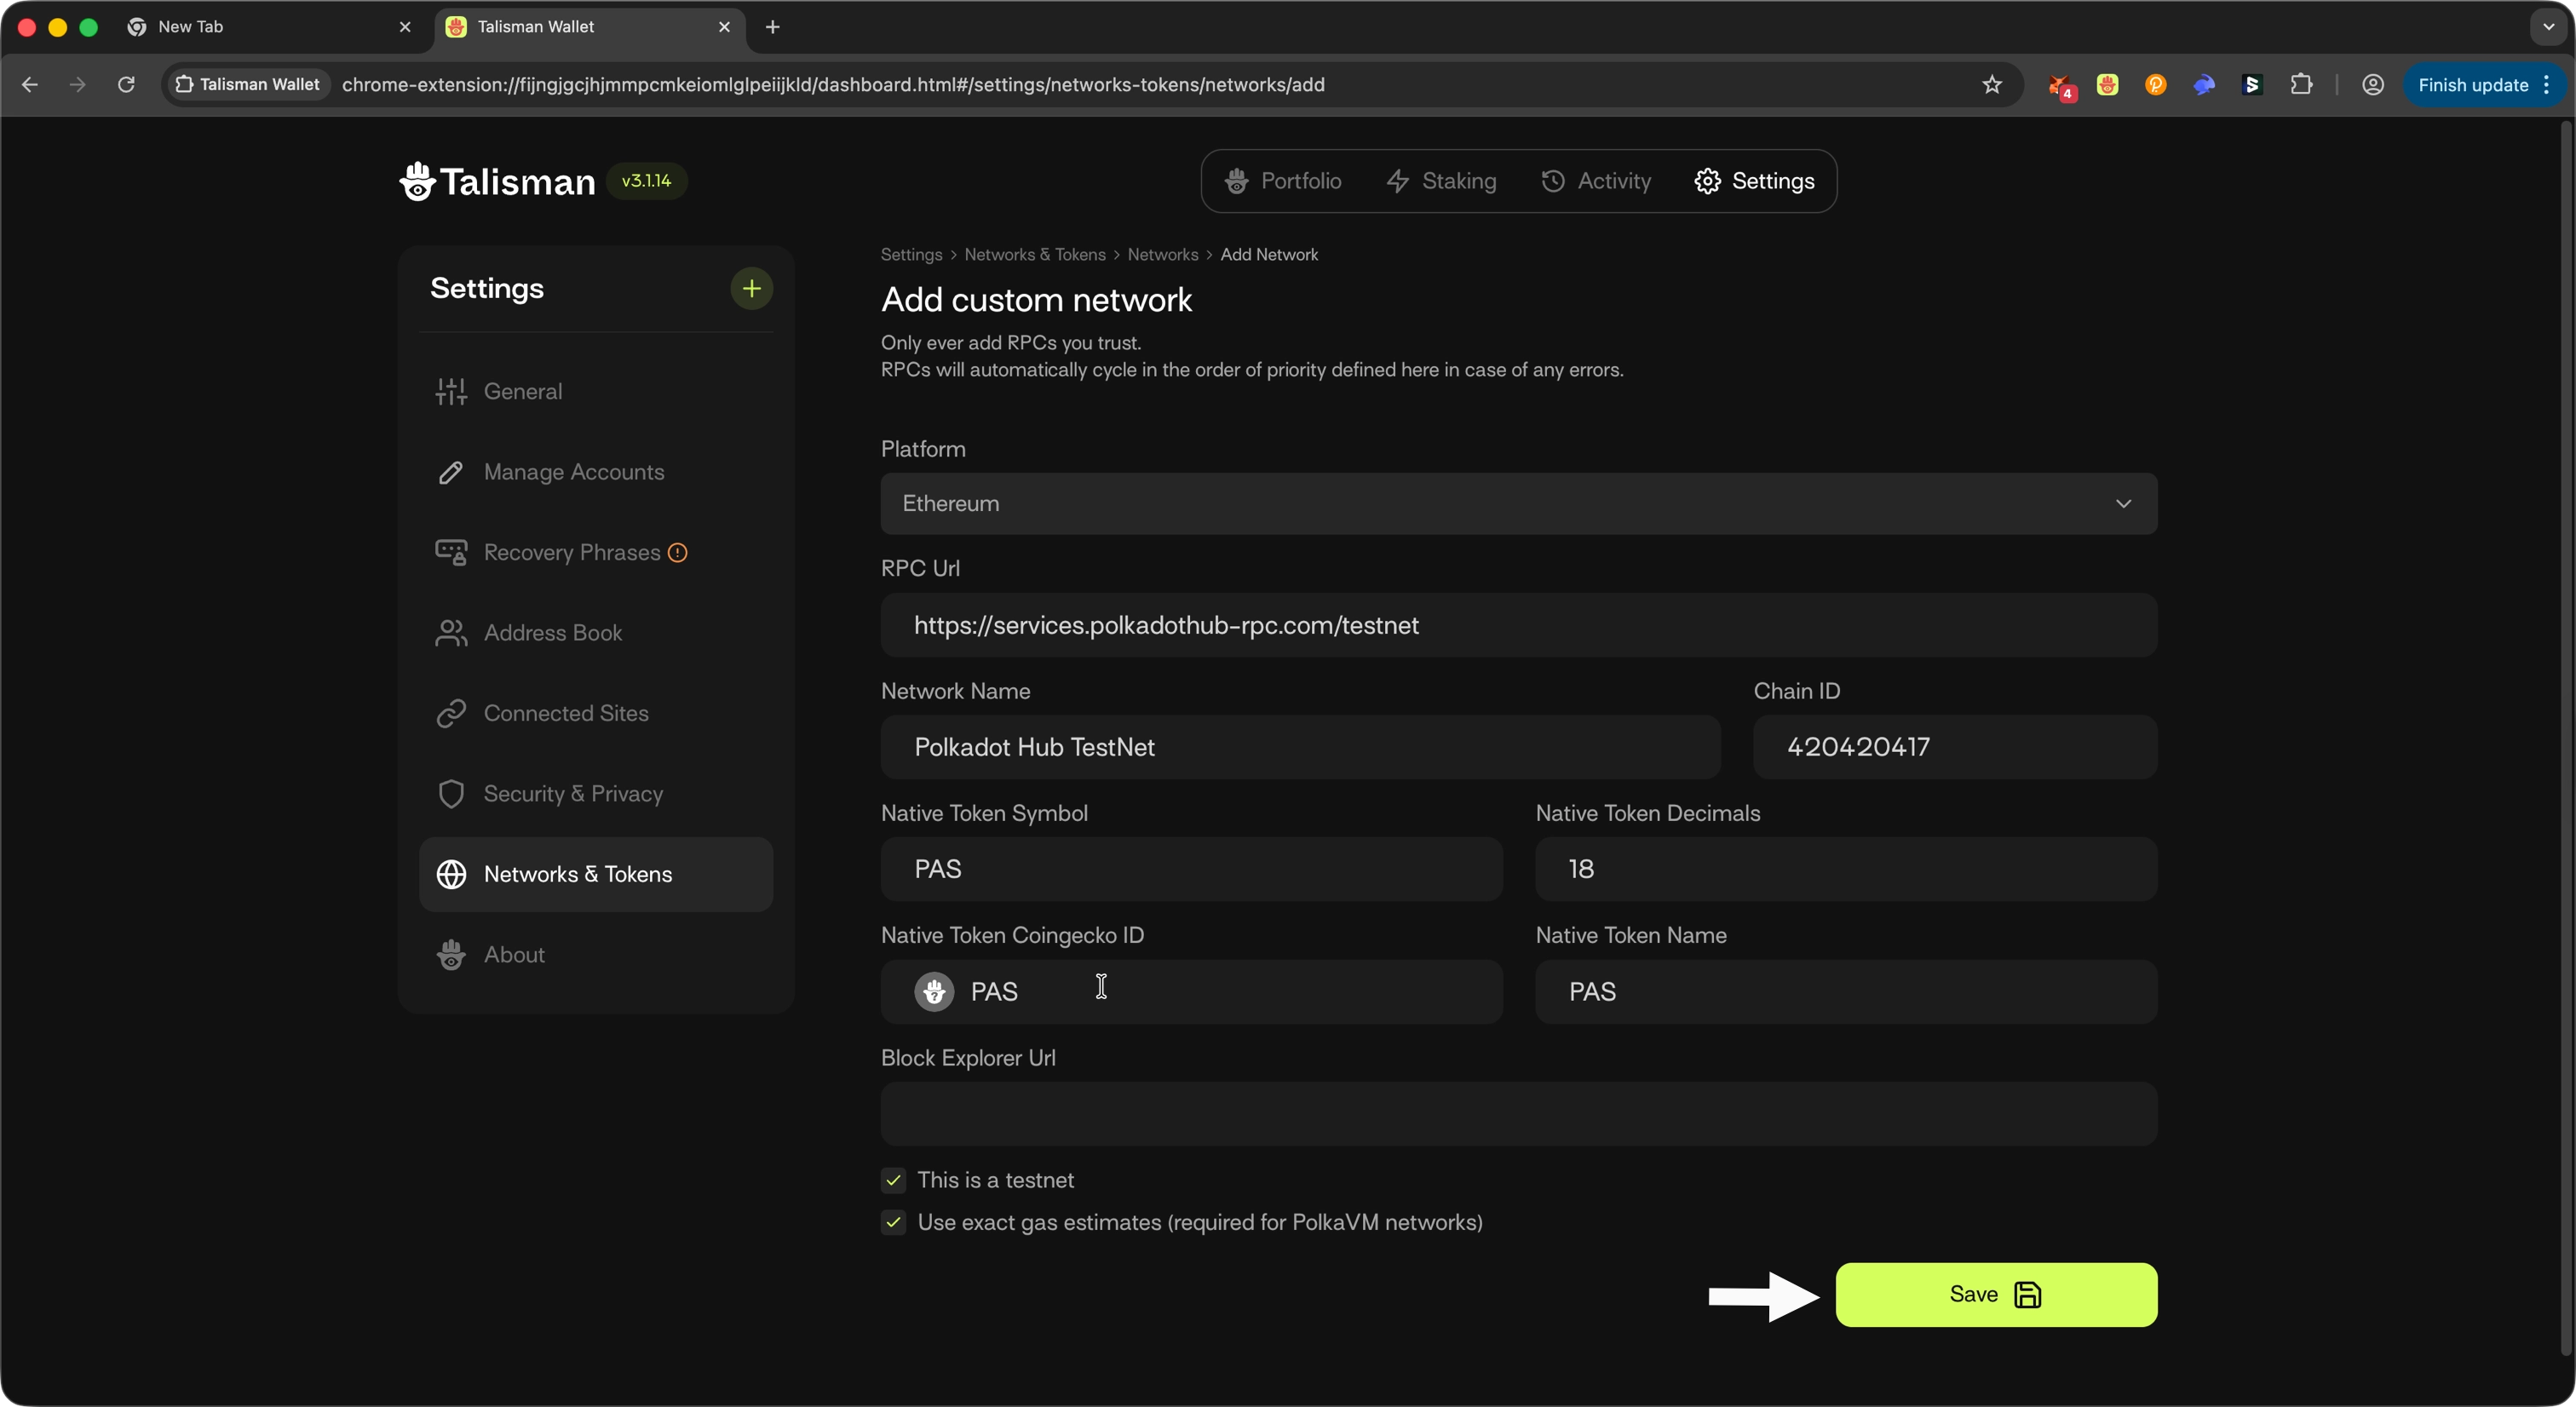Screen dimensions: 2576x1407
Task: Bookmark this page with the star icon
Action: click(1992, 85)
